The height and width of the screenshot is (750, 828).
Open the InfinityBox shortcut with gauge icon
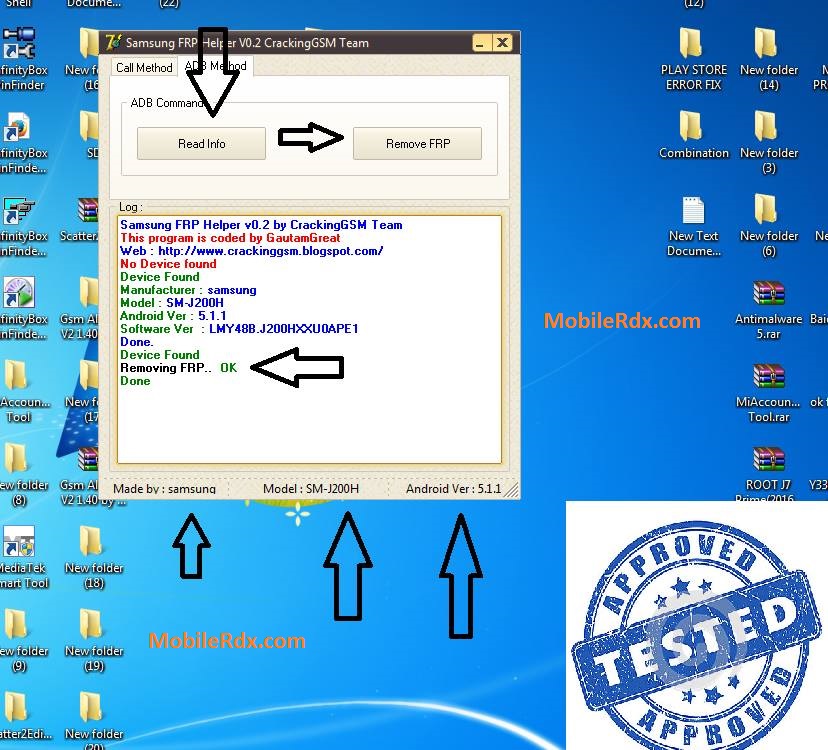click(x=21, y=308)
